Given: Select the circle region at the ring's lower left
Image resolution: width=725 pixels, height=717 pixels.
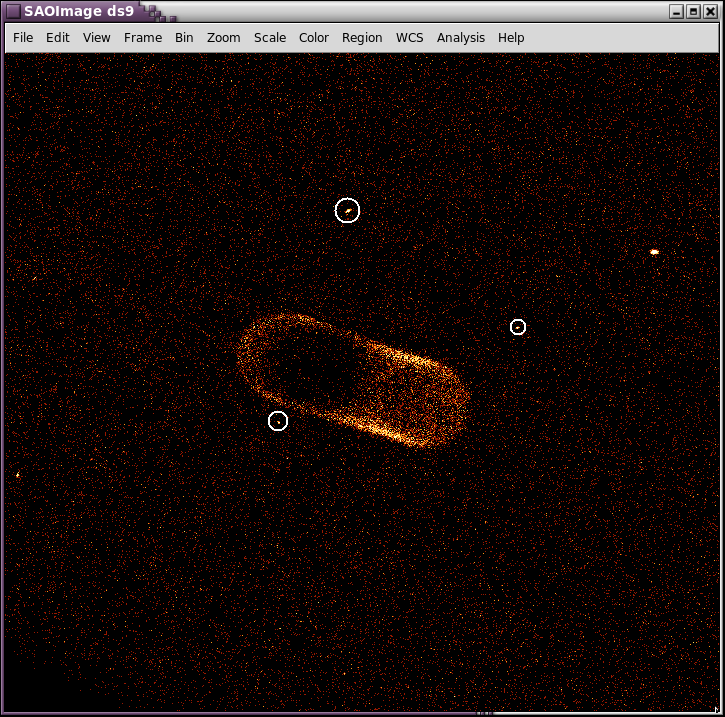Looking at the screenshot, I should [x=278, y=421].
